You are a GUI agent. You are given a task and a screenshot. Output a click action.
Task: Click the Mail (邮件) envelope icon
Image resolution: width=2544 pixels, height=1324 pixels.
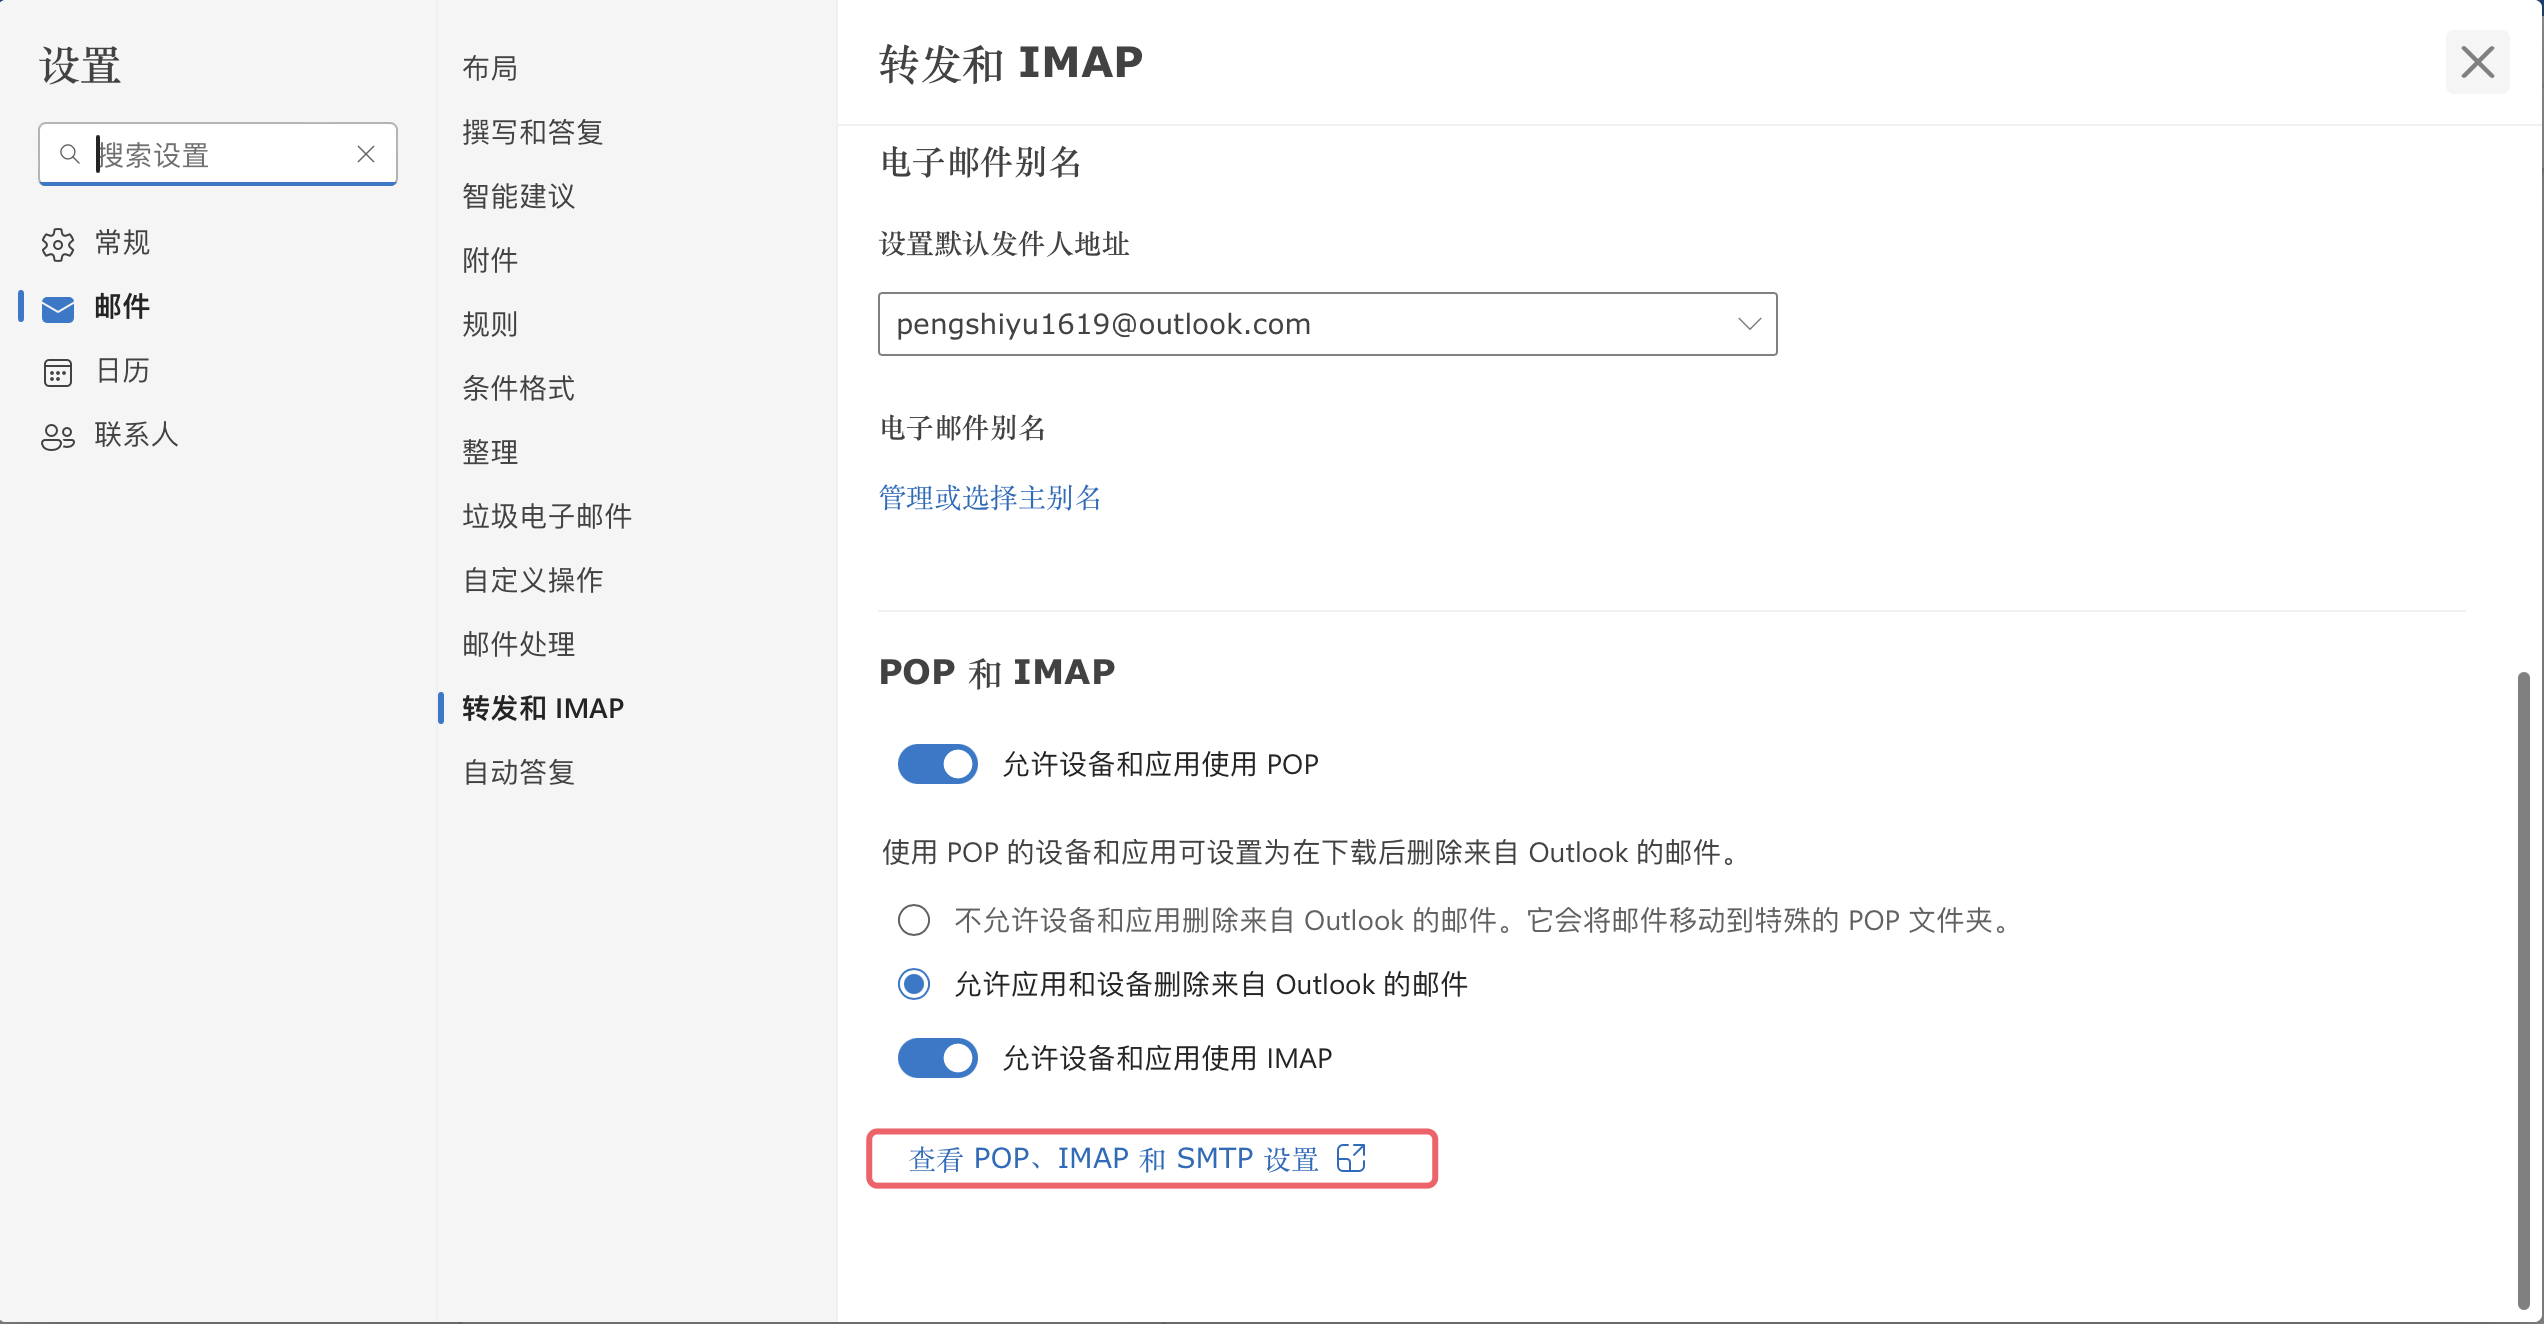pos(58,308)
